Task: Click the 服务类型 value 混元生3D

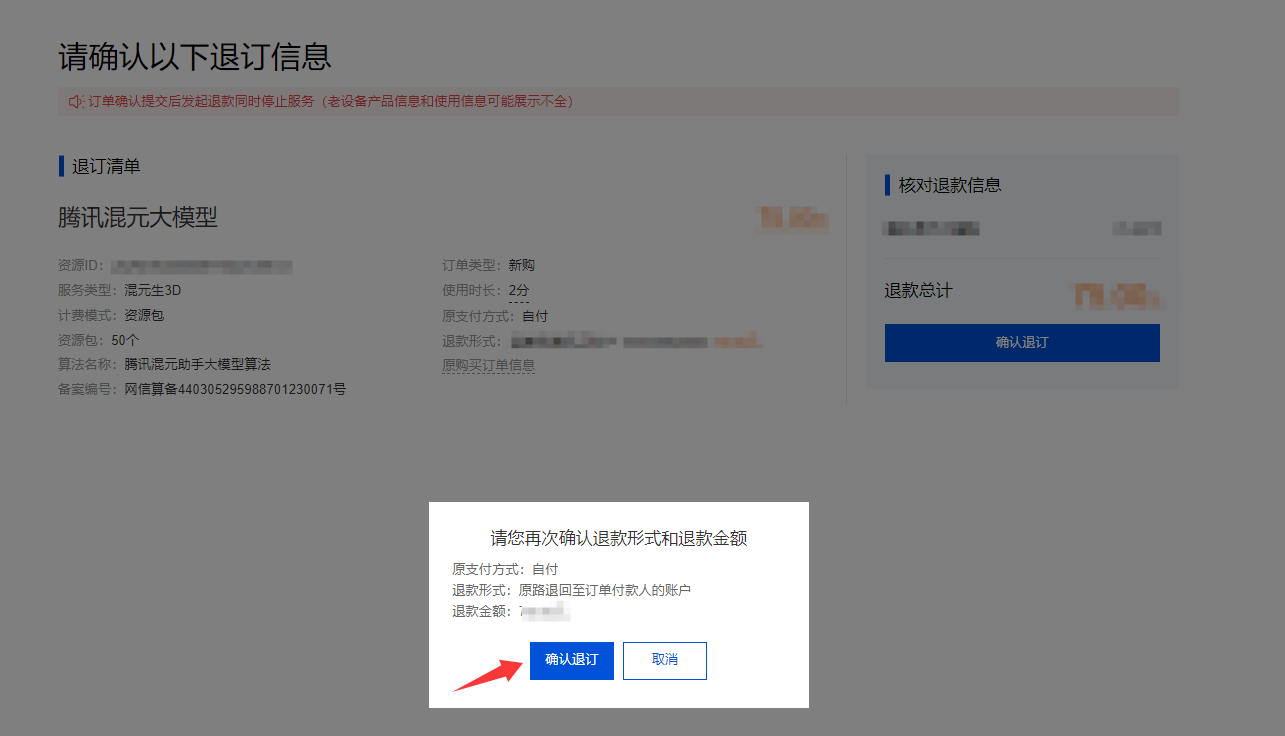Action: [153, 291]
